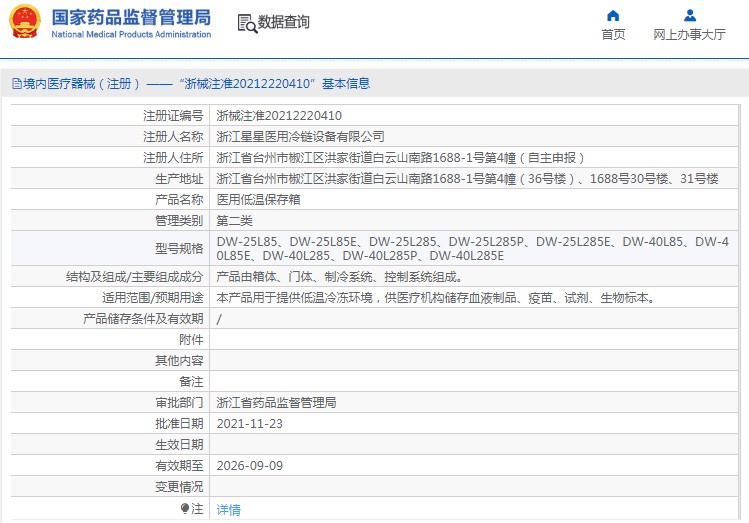Click the 适用范围/预期用途 label
Viewport: 749px width, 523px height.
point(153,298)
